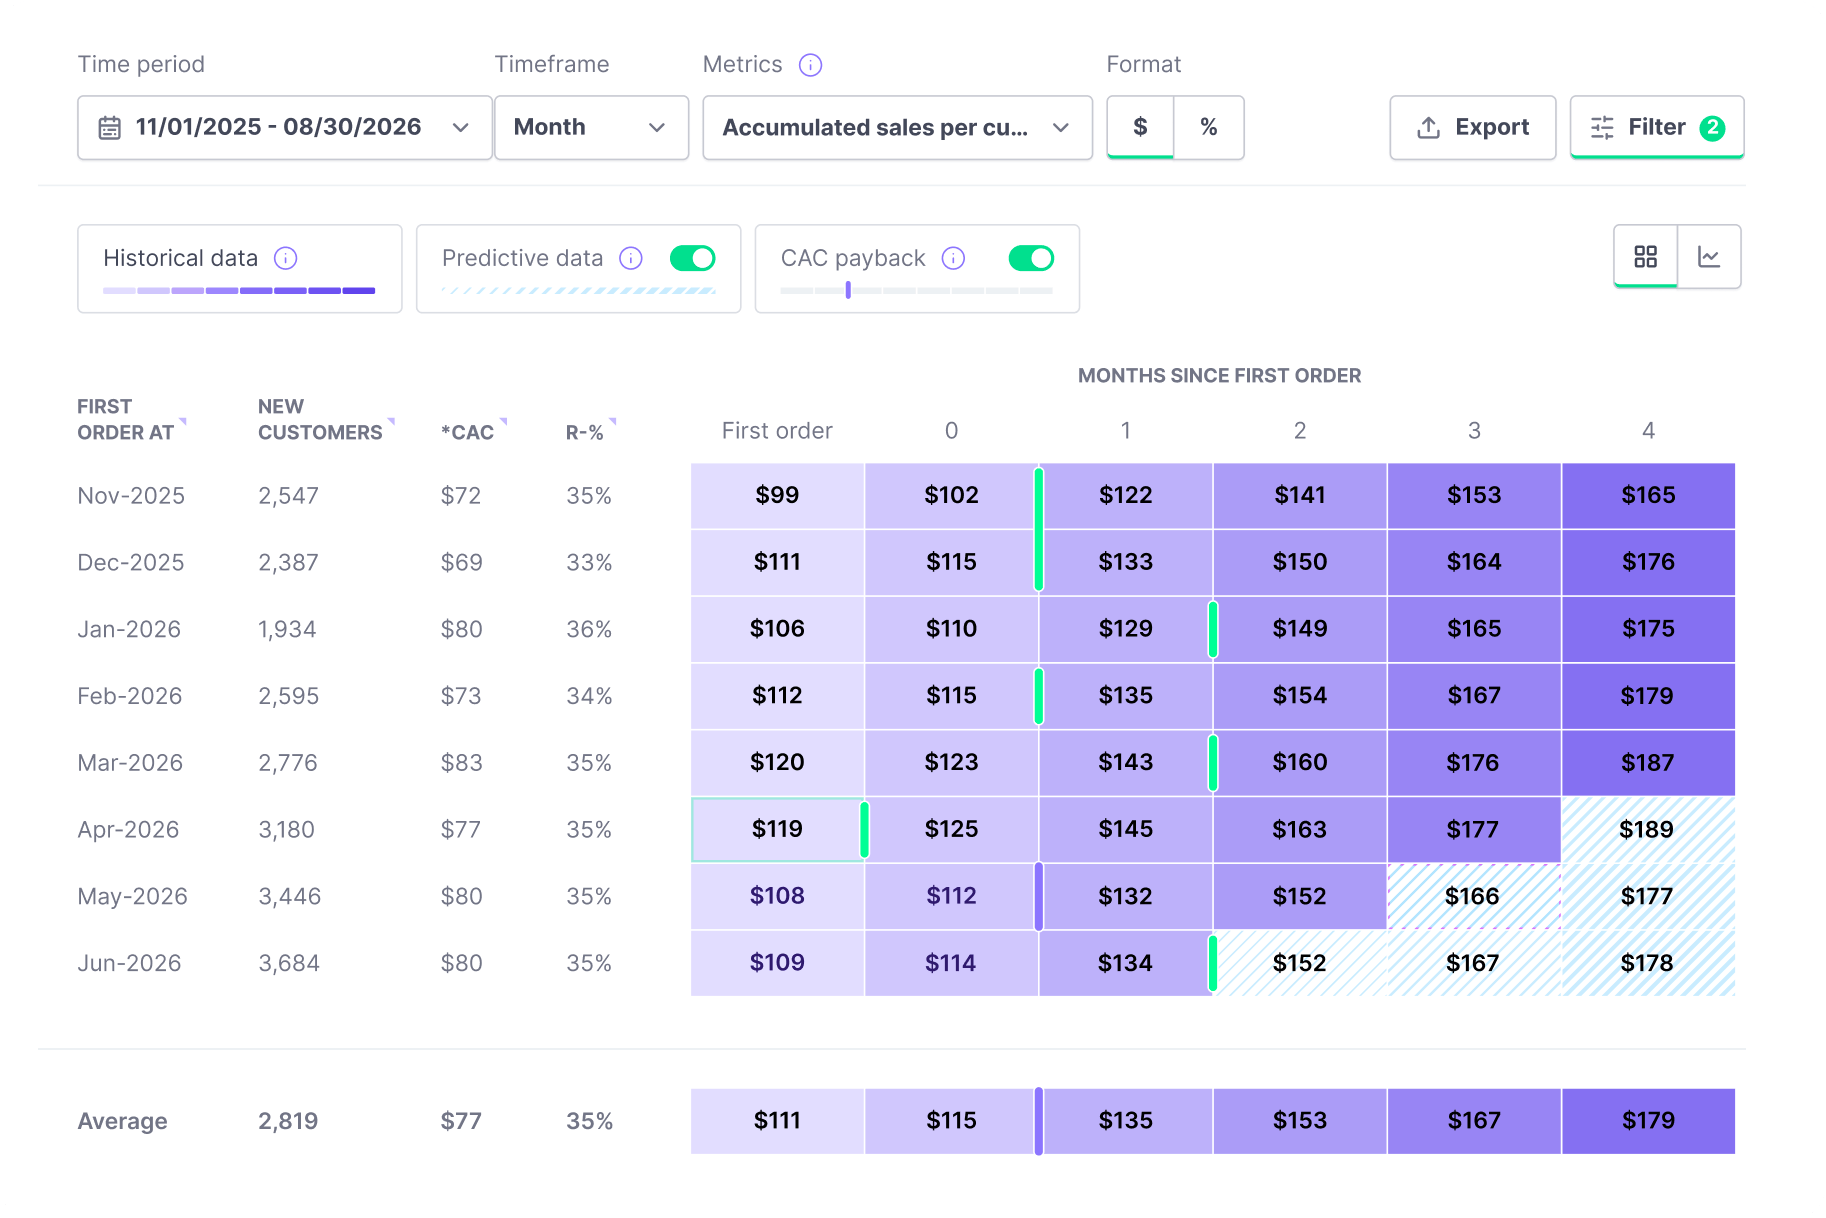Click the Historical data color gradient bar
1826x1218 pixels.
[239, 291]
